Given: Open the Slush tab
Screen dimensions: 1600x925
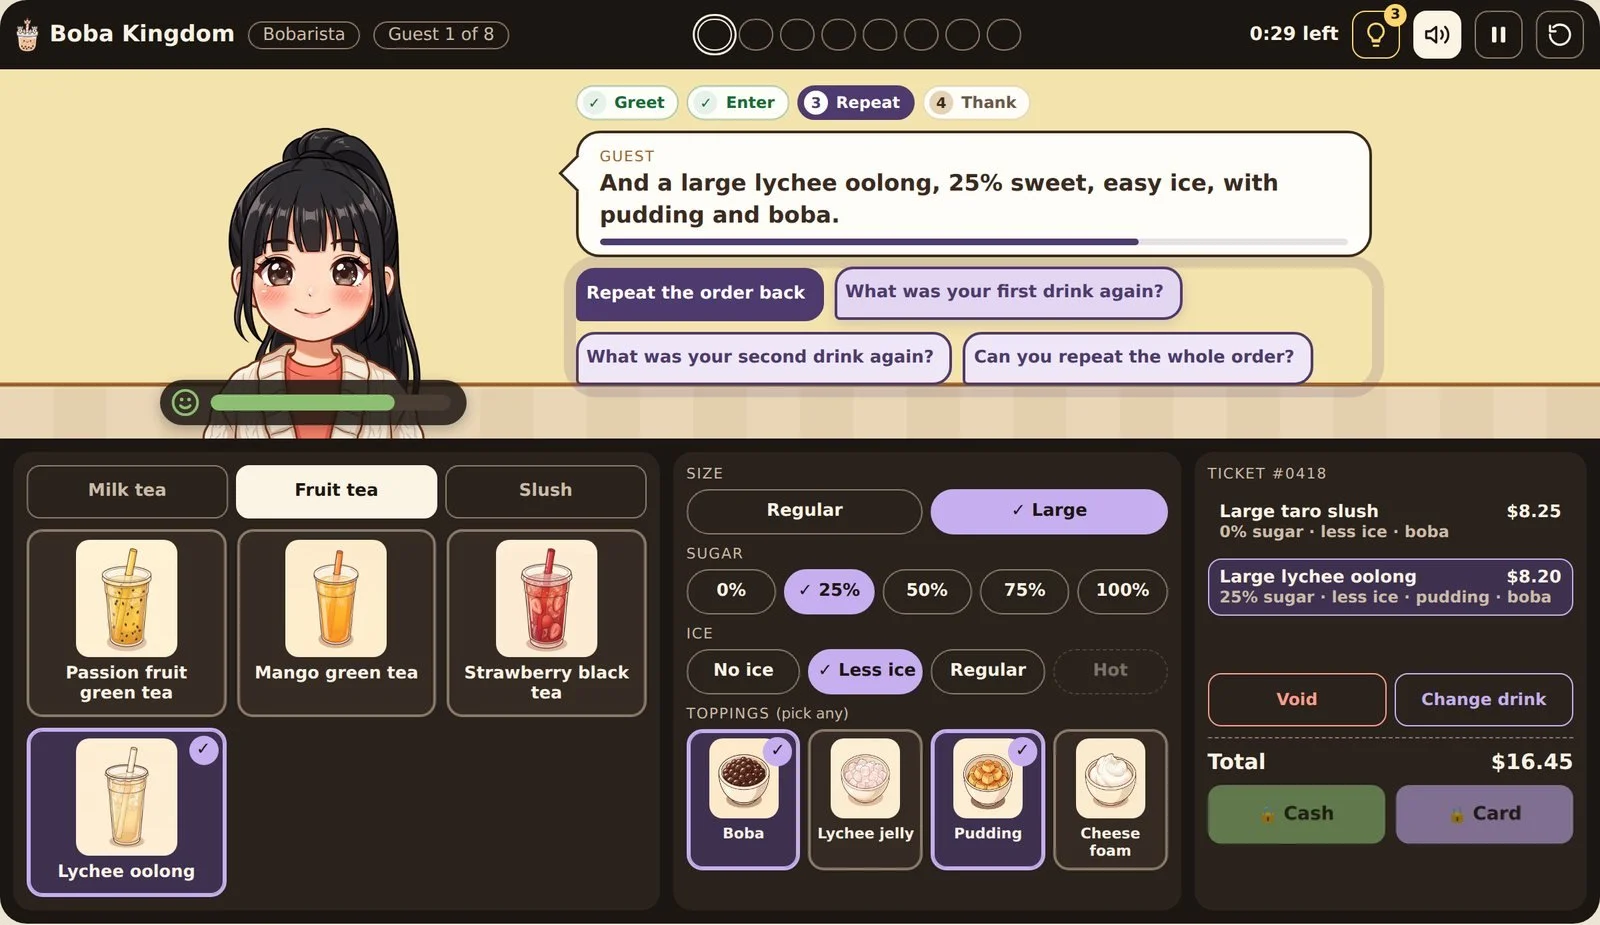Looking at the screenshot, I should coord(546,491).
